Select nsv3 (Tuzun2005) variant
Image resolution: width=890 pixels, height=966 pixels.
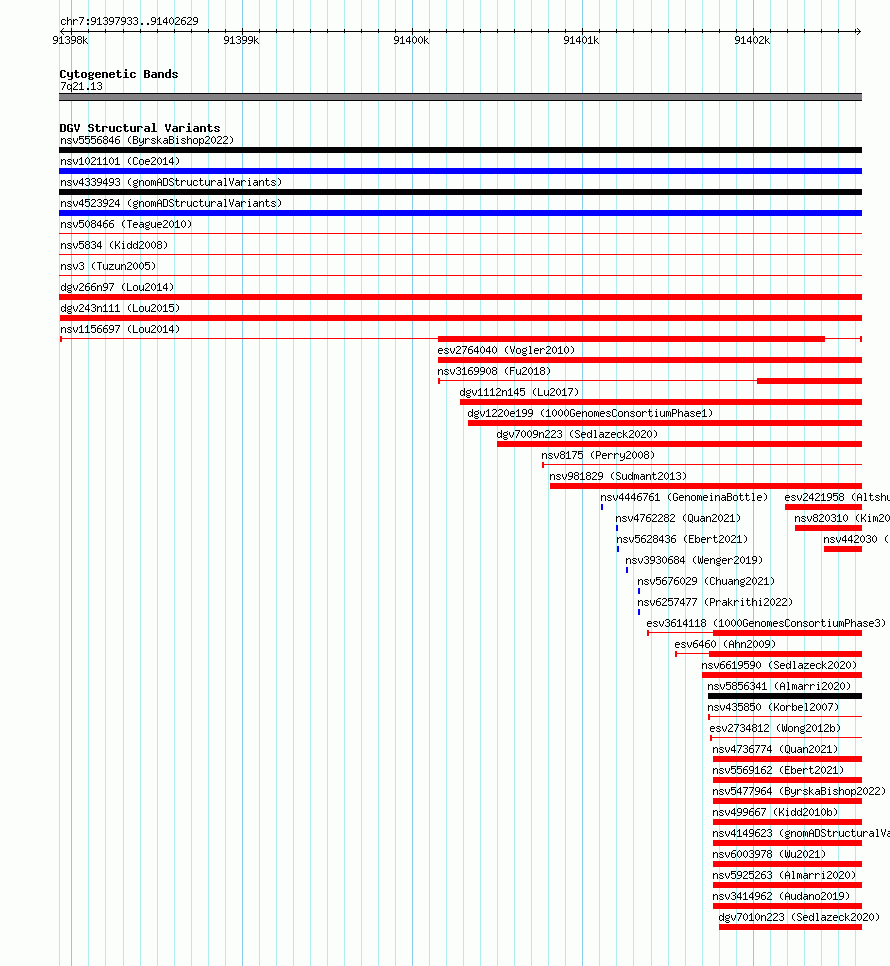(108, 266)
